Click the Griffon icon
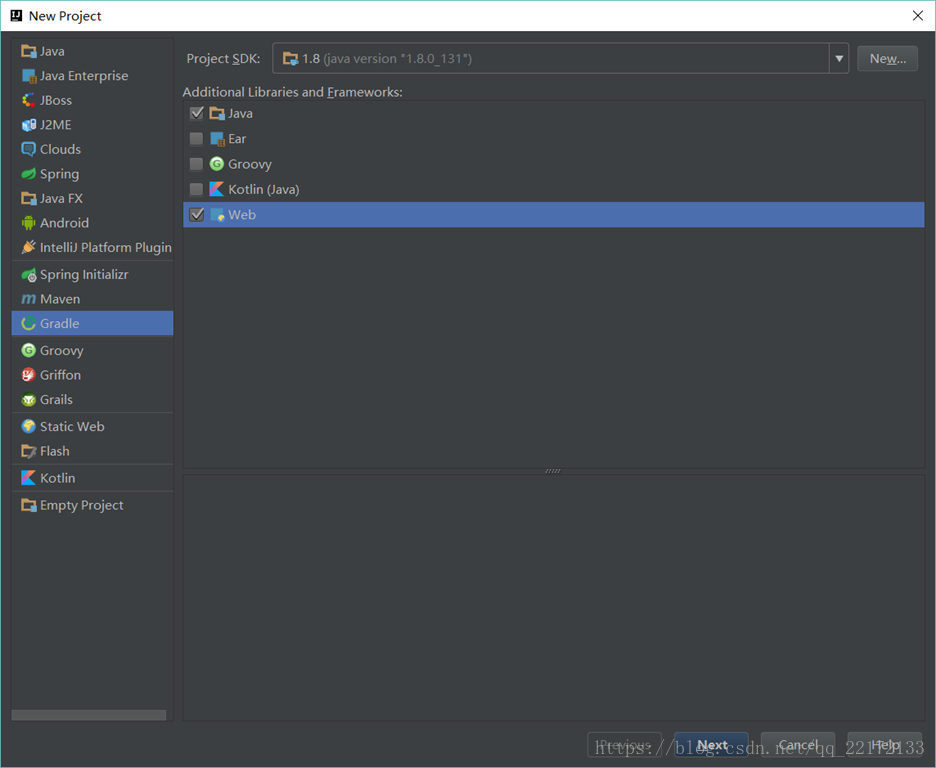This screenshot has height=768, width=936. pos(29,375)
